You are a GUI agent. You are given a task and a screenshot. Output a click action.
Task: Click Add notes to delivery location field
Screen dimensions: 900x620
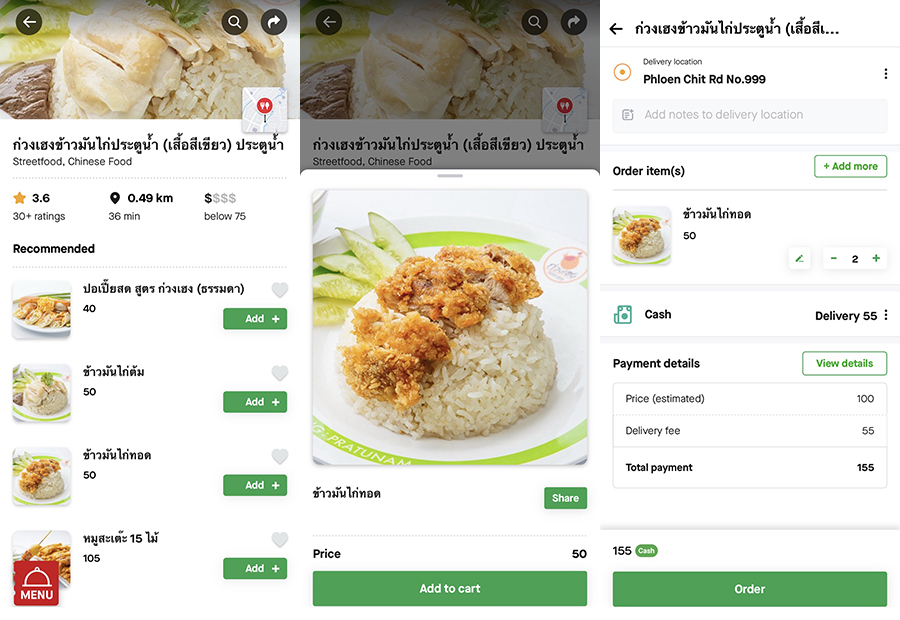[x=750, y=115]
